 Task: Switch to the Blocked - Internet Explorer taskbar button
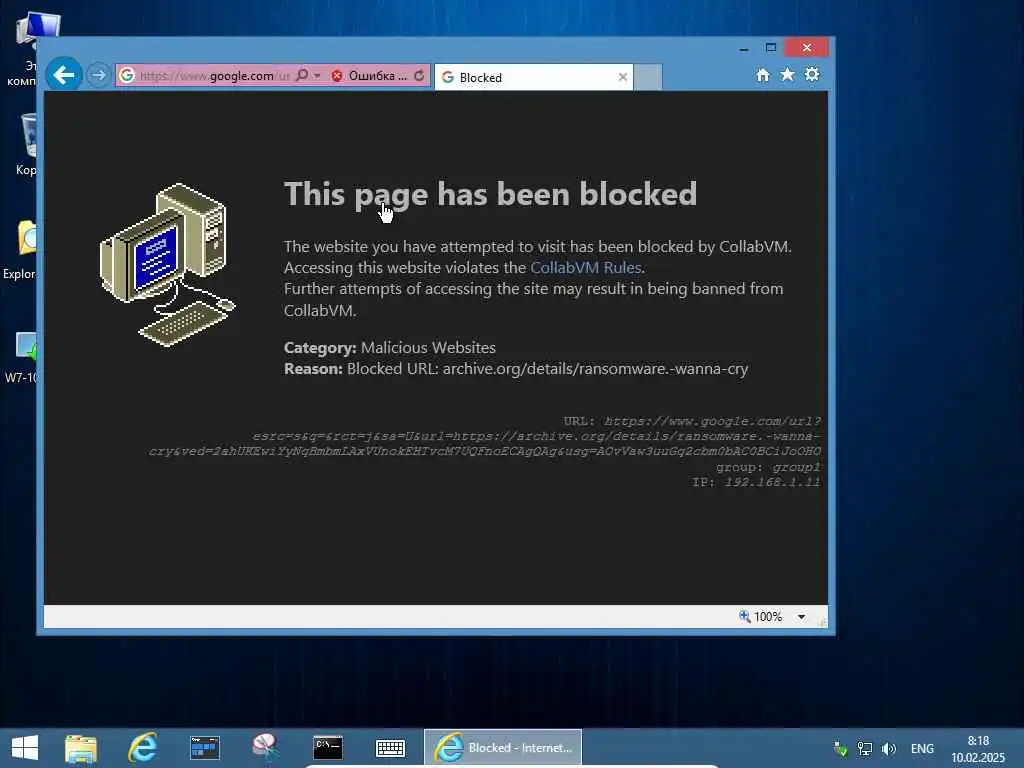click(503, 748)
